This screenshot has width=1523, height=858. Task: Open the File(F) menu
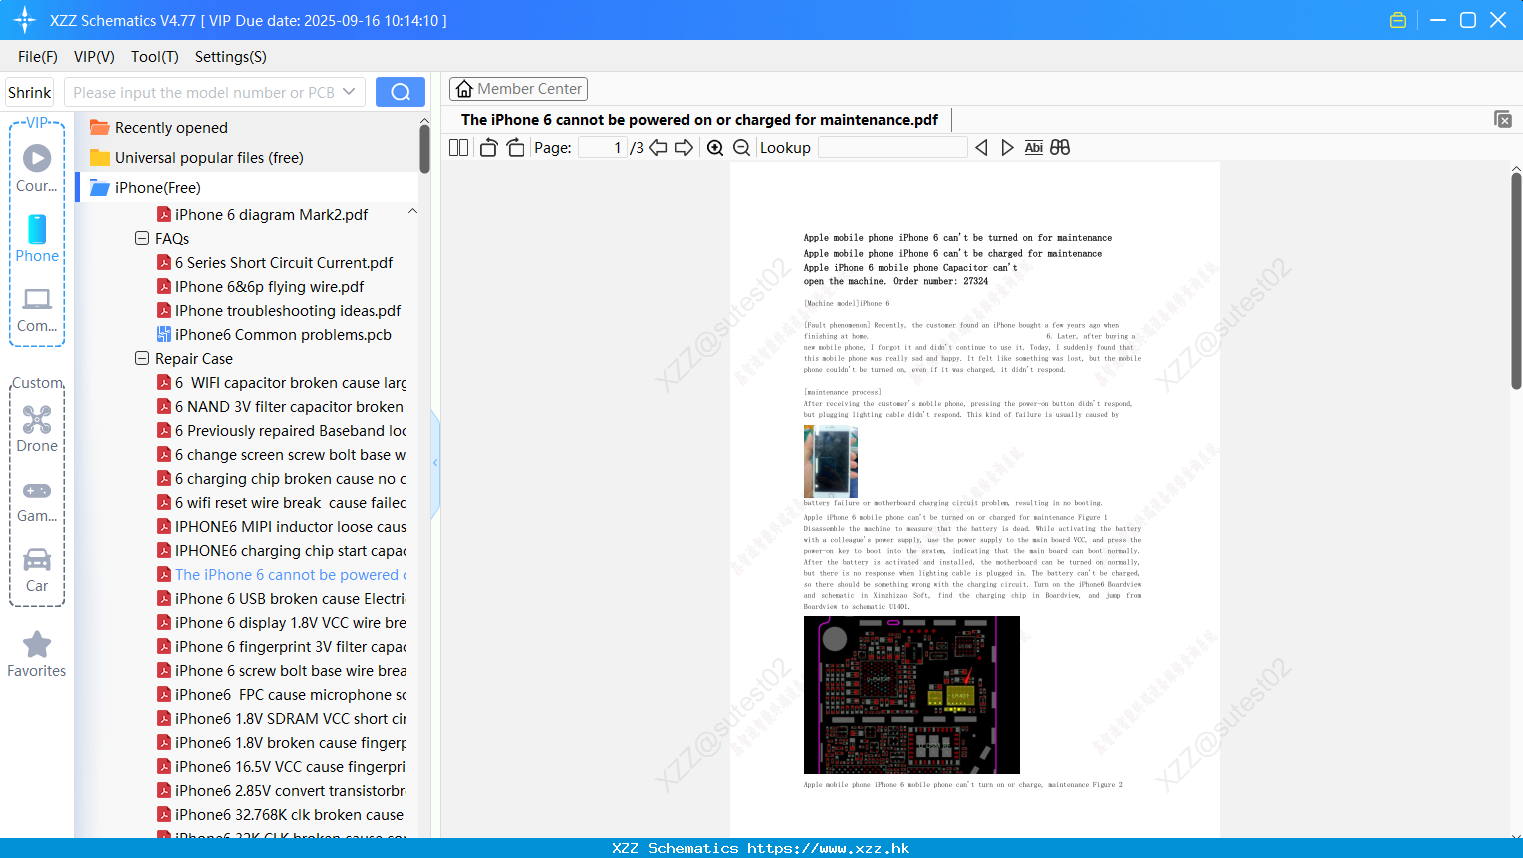[38, 57]
